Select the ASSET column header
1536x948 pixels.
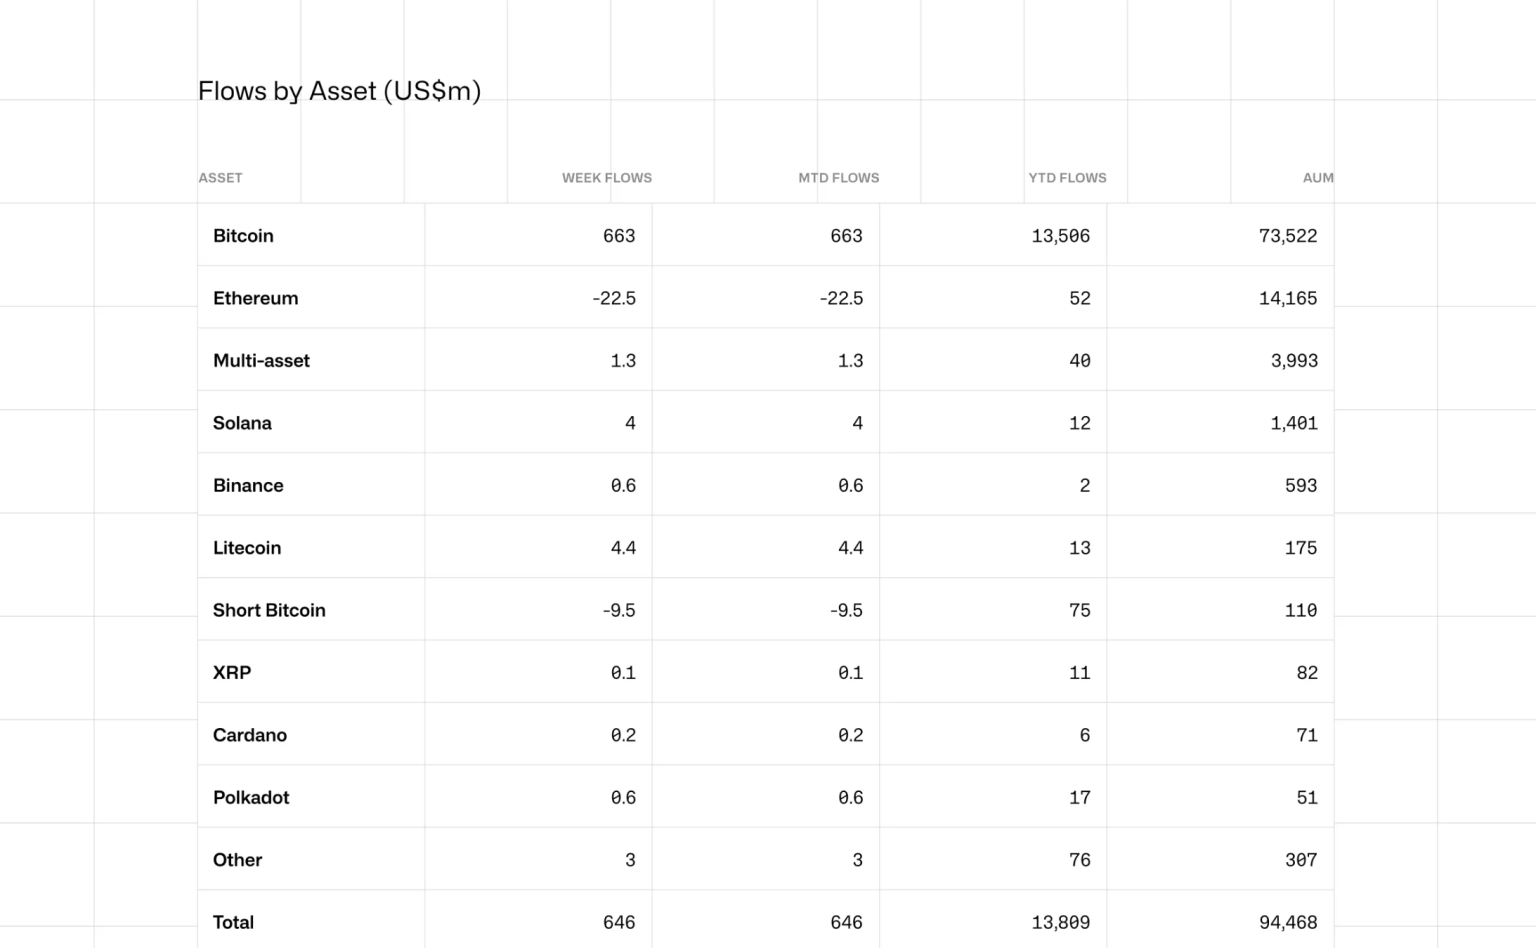pyautogui.click(x=220, y=178)
